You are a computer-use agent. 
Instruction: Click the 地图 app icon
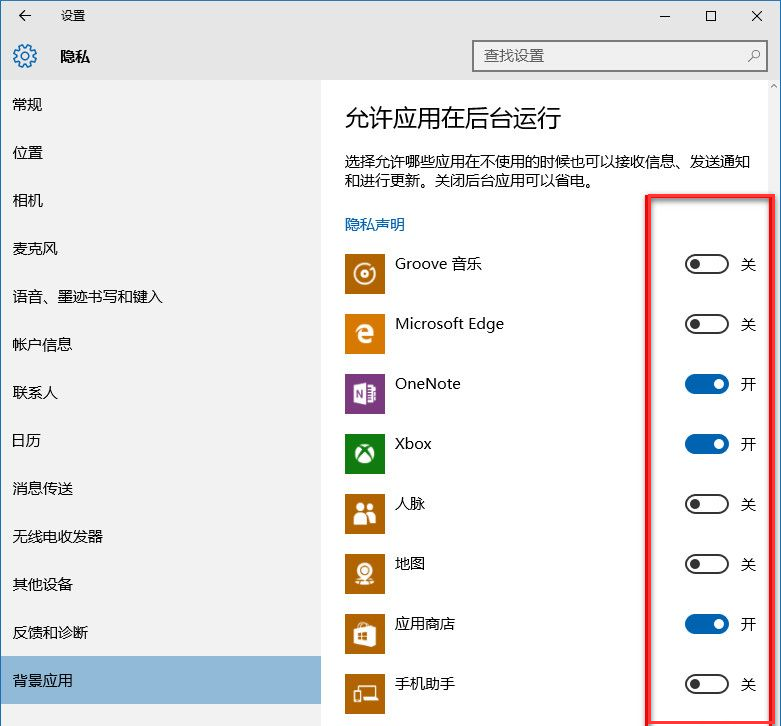[x=365, y=574]
